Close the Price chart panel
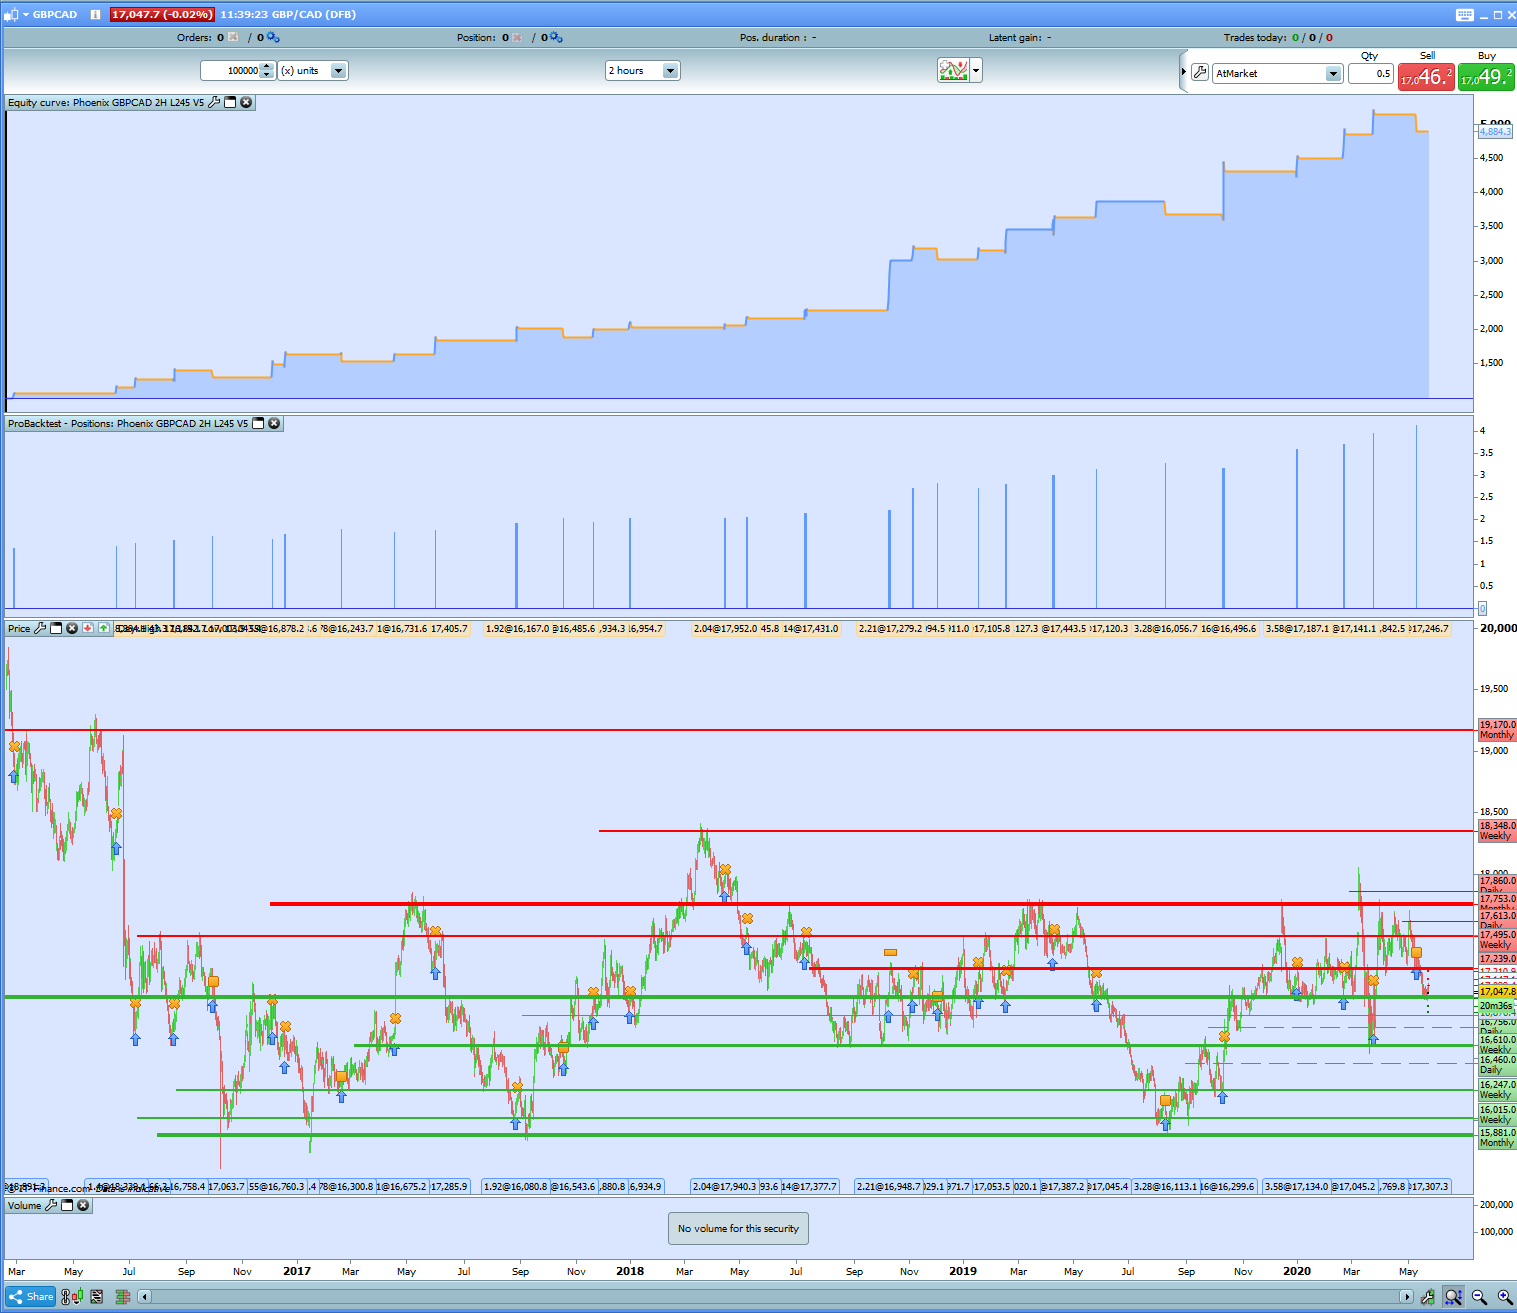The image size is (1517, 1313). pos(72,628)
